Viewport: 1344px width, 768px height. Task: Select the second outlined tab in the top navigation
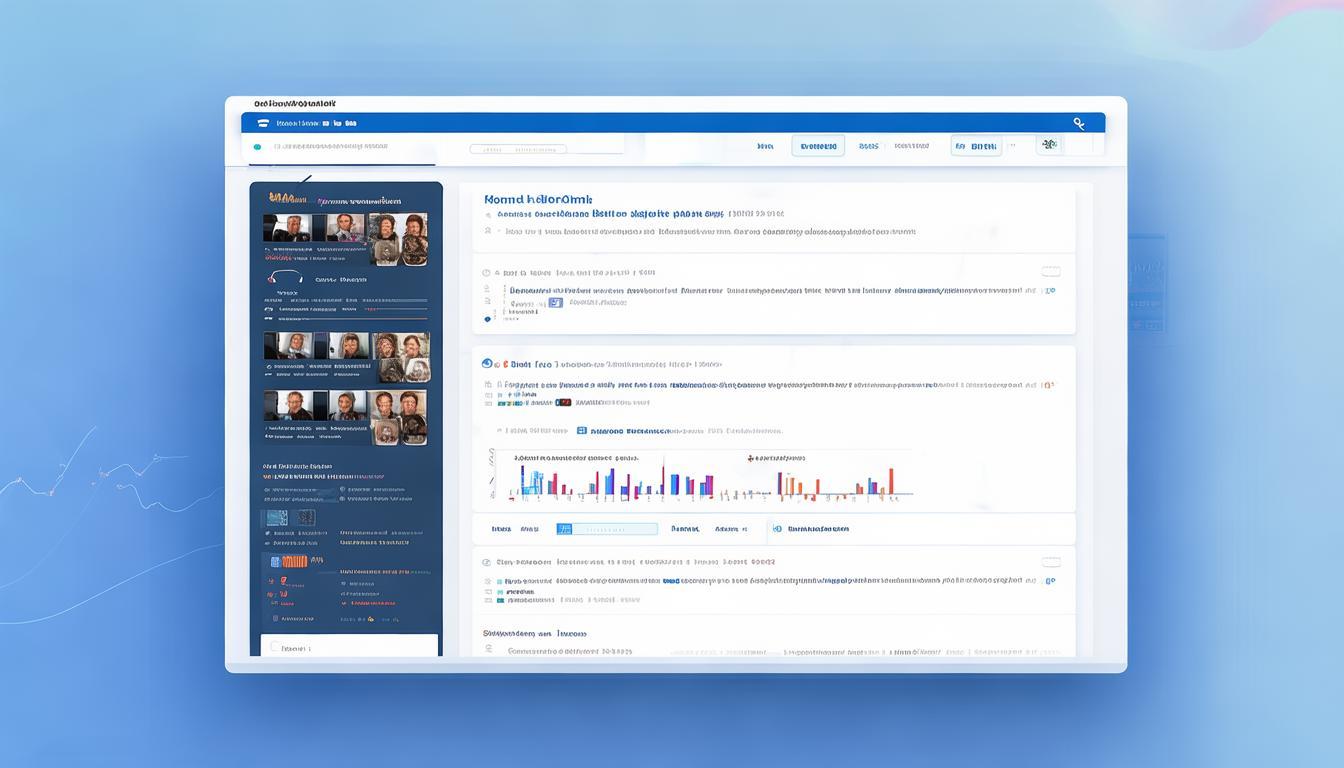pyautogui.click(x=975, y=146)
